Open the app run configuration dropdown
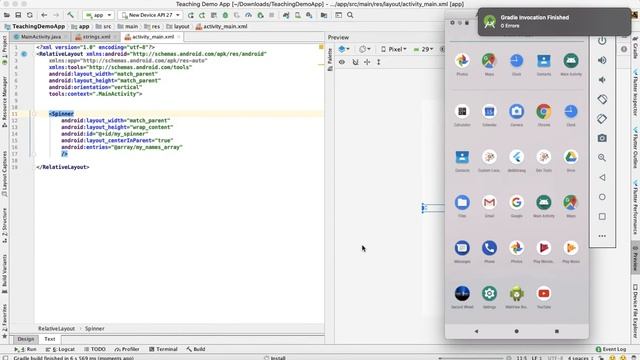The width and height of the screenshot is (640, 360). (x=98, y=15)
